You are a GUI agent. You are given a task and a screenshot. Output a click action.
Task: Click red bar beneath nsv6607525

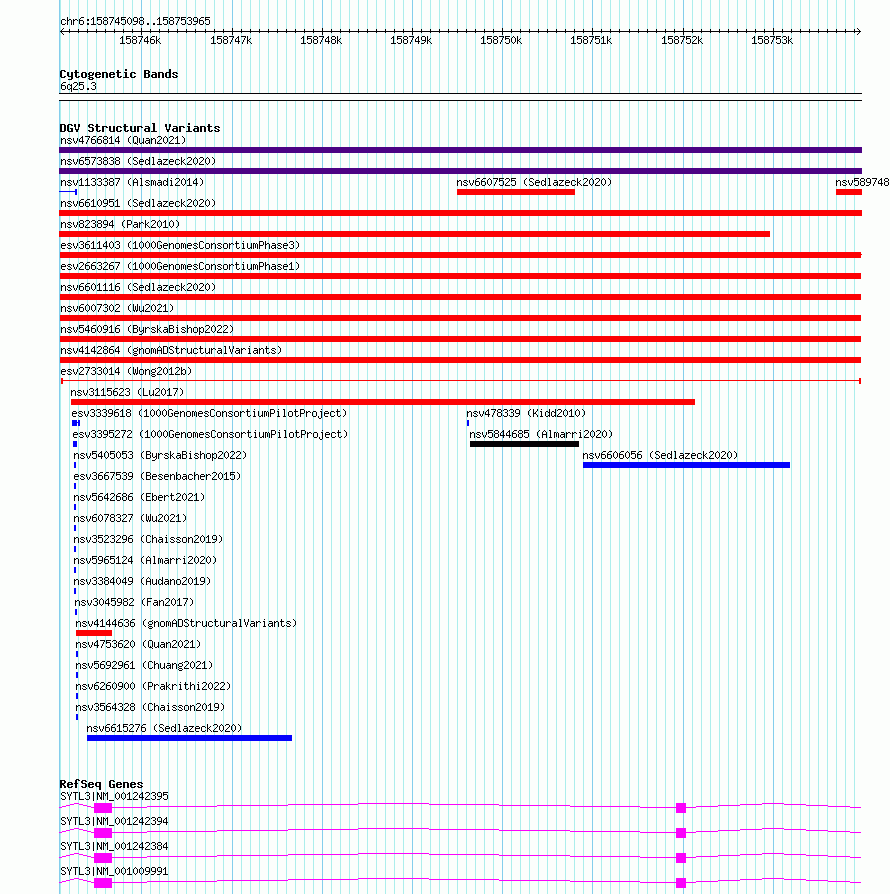516,192
